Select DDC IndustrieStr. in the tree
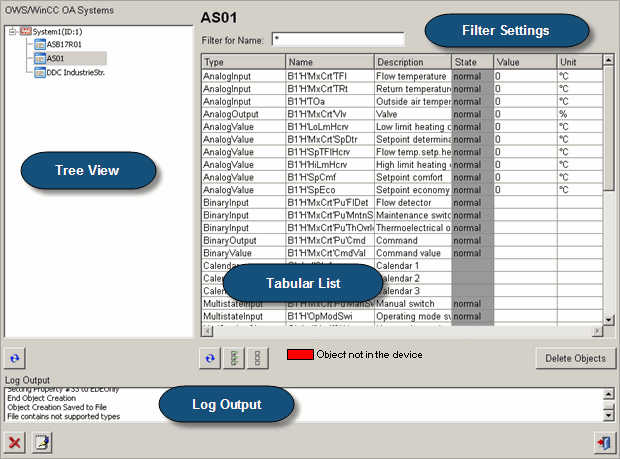This screenshot has height=459, width=620. pos(76,73)
